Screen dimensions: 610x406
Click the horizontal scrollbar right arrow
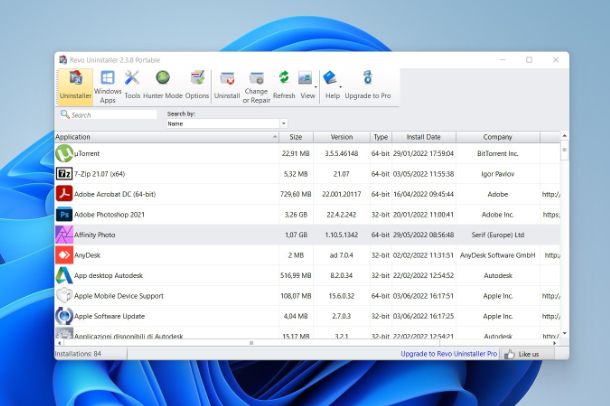[x=555, y=343]
